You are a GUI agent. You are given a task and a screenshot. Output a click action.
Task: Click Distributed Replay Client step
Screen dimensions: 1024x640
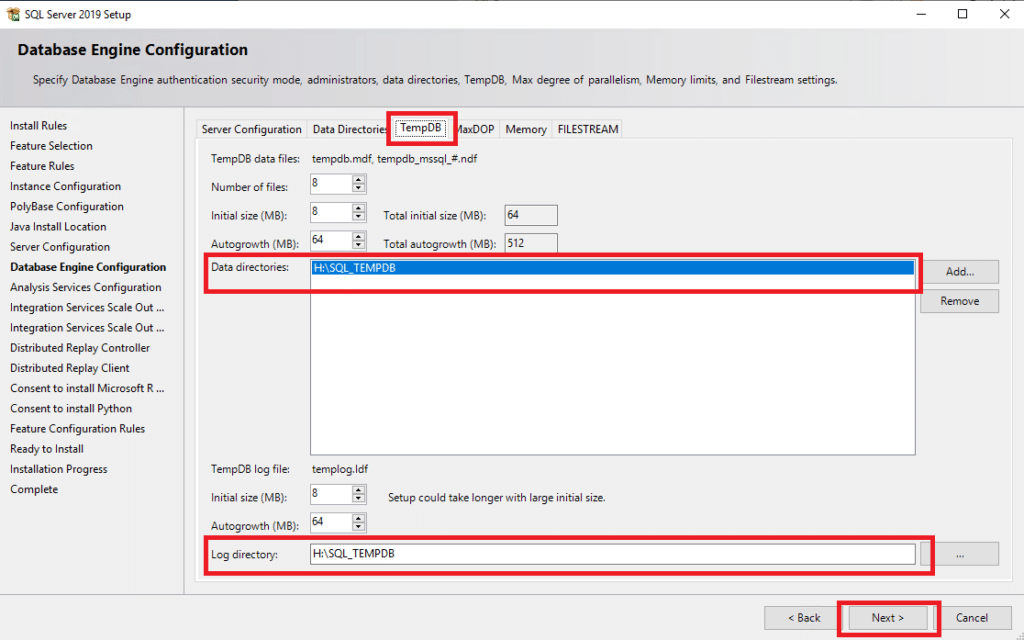pyautogui.click(x=70, y=368)
